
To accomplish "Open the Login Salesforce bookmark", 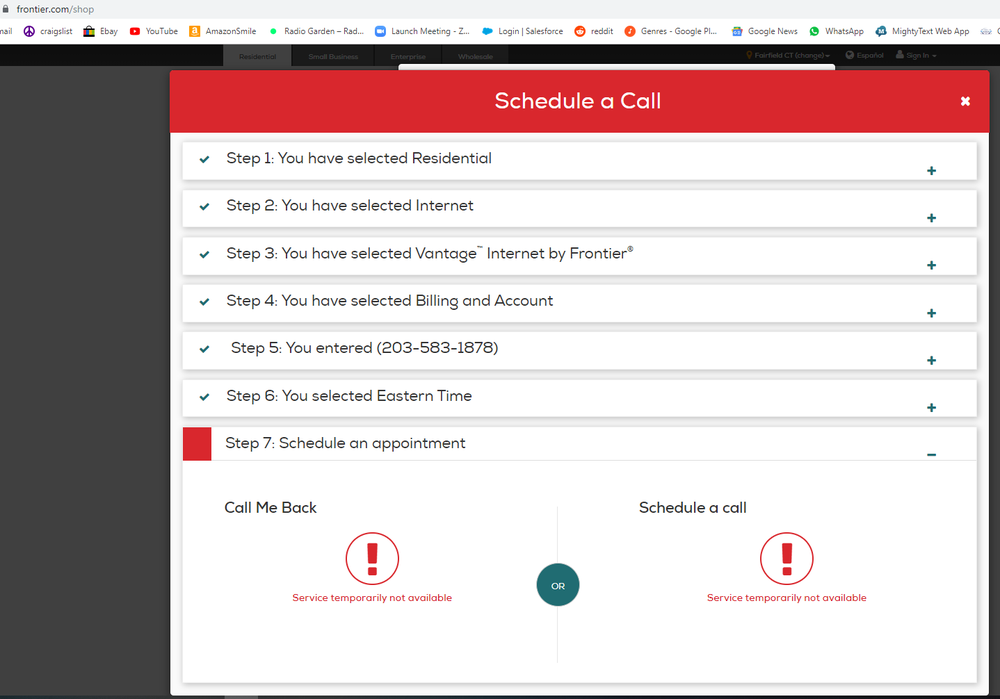I will click(x=522, y=31).
